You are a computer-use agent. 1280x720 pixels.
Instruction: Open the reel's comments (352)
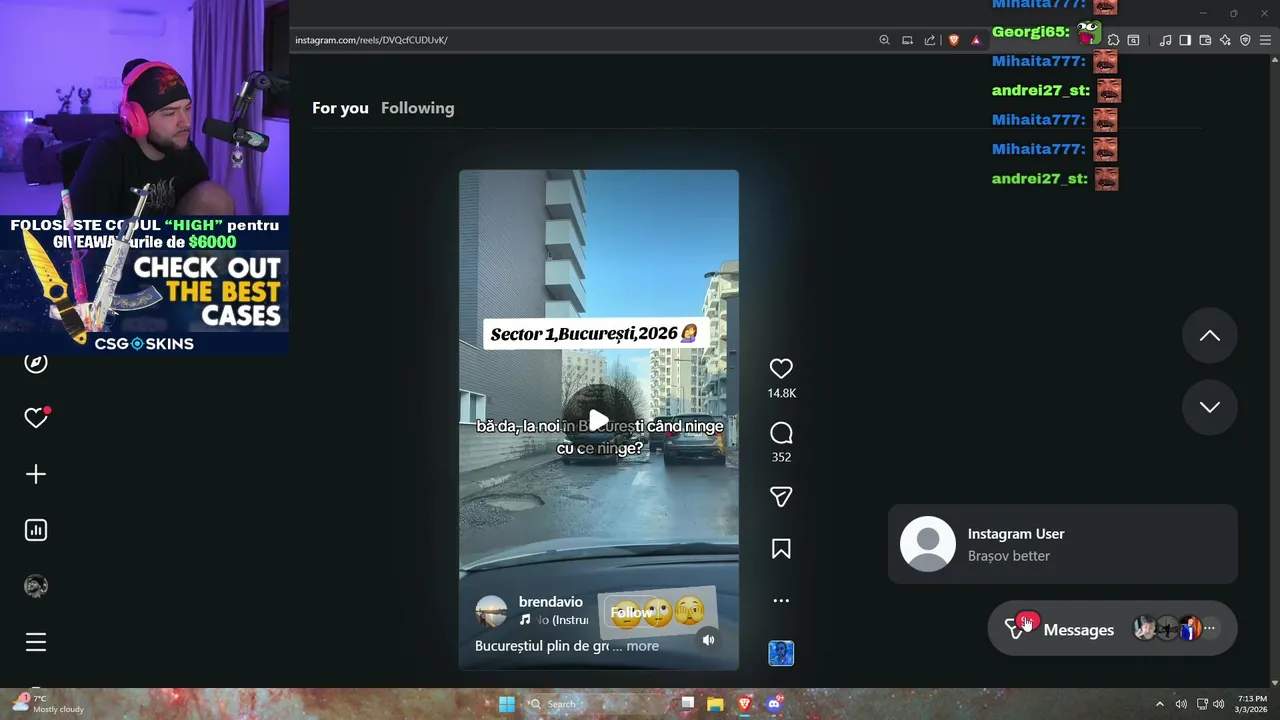click(781, 433)
